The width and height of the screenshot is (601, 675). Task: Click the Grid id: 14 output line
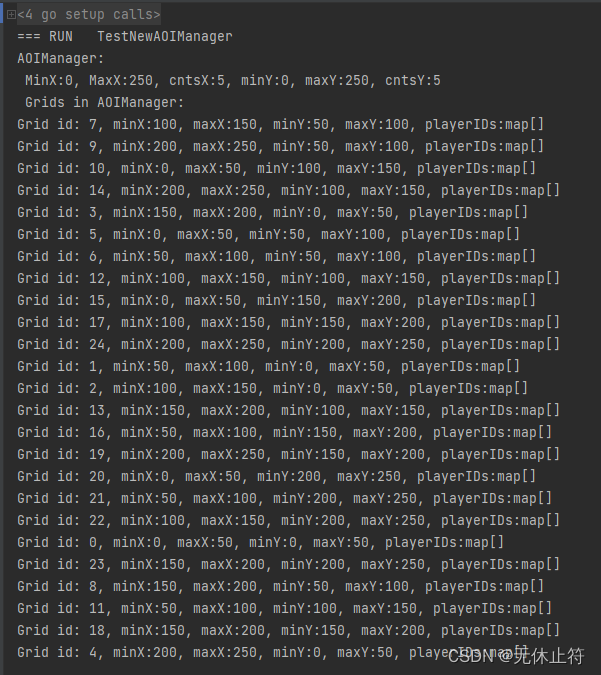click(x=288, y=191)
